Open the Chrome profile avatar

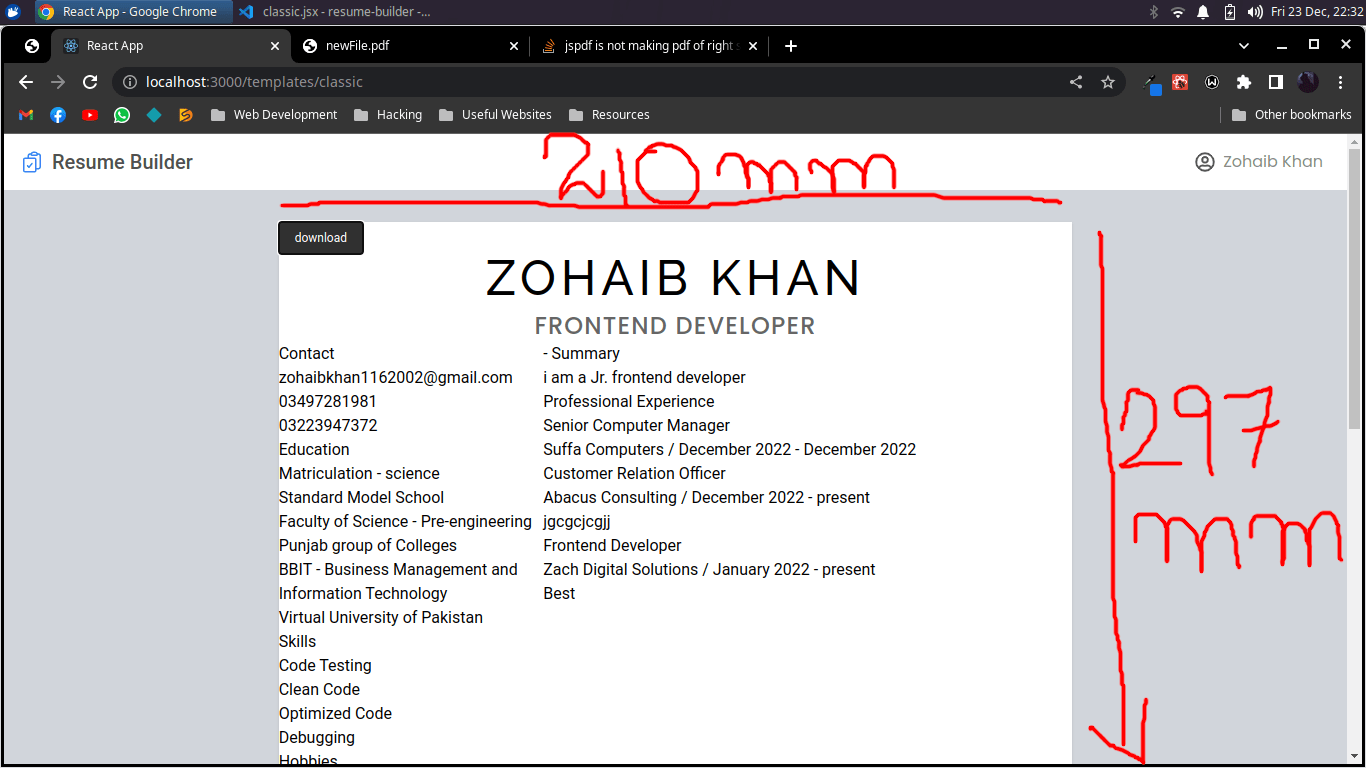1308,82
